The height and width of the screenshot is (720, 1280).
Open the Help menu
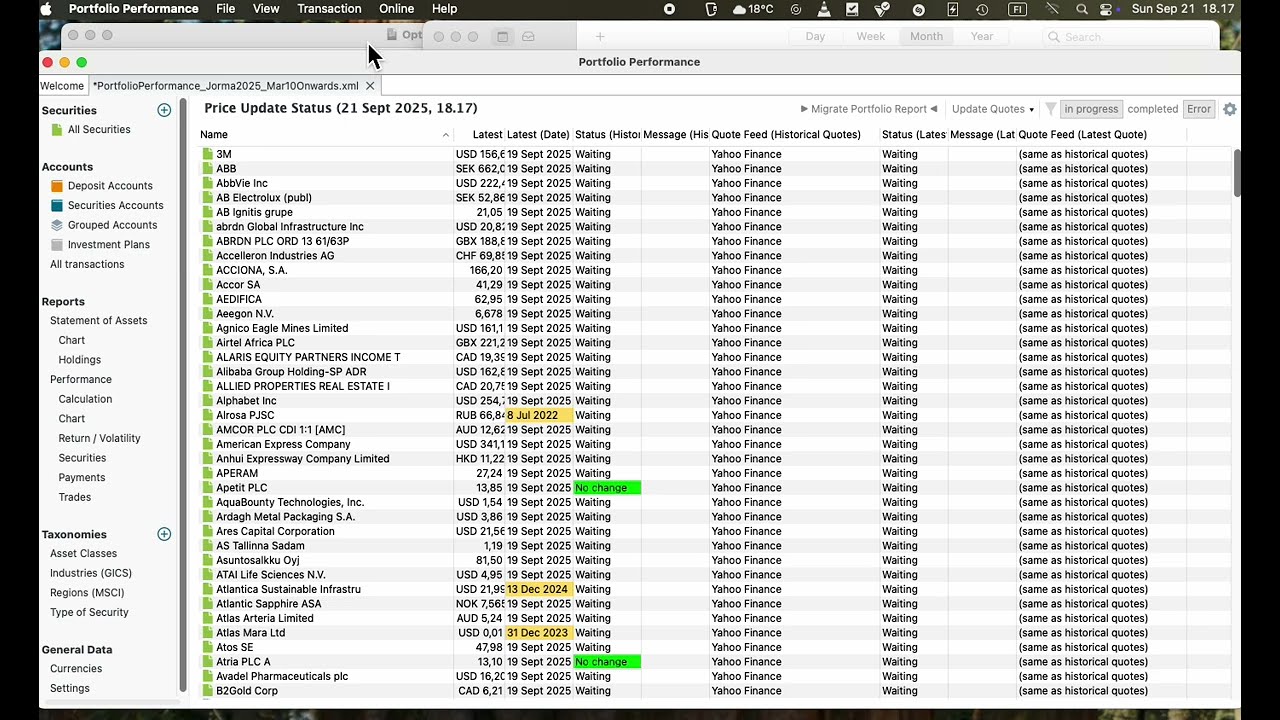[444, 9]
